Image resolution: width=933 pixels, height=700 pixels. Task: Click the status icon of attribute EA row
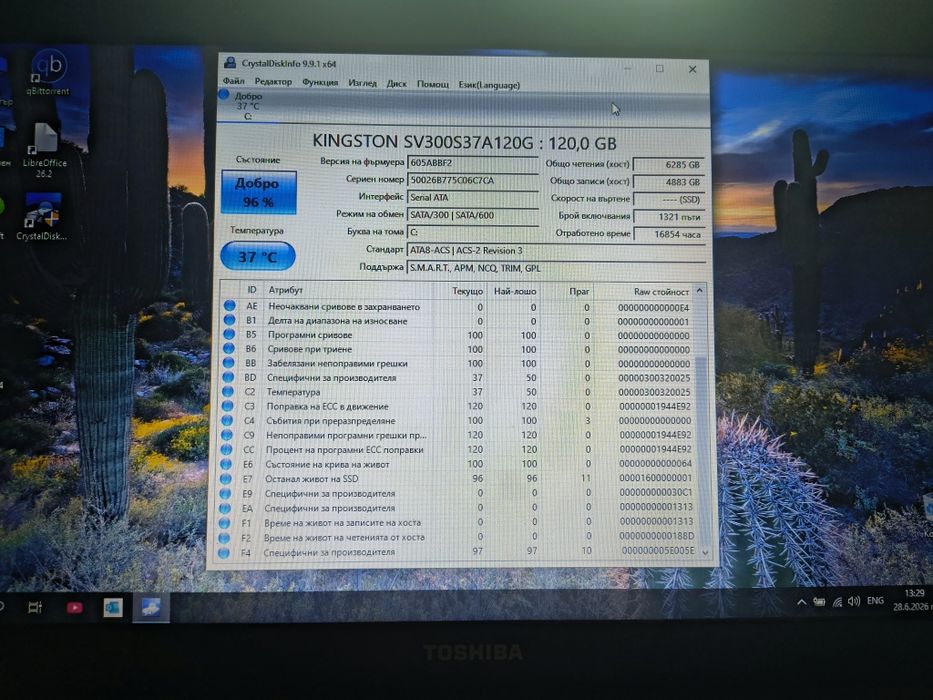tap(226, 508)
